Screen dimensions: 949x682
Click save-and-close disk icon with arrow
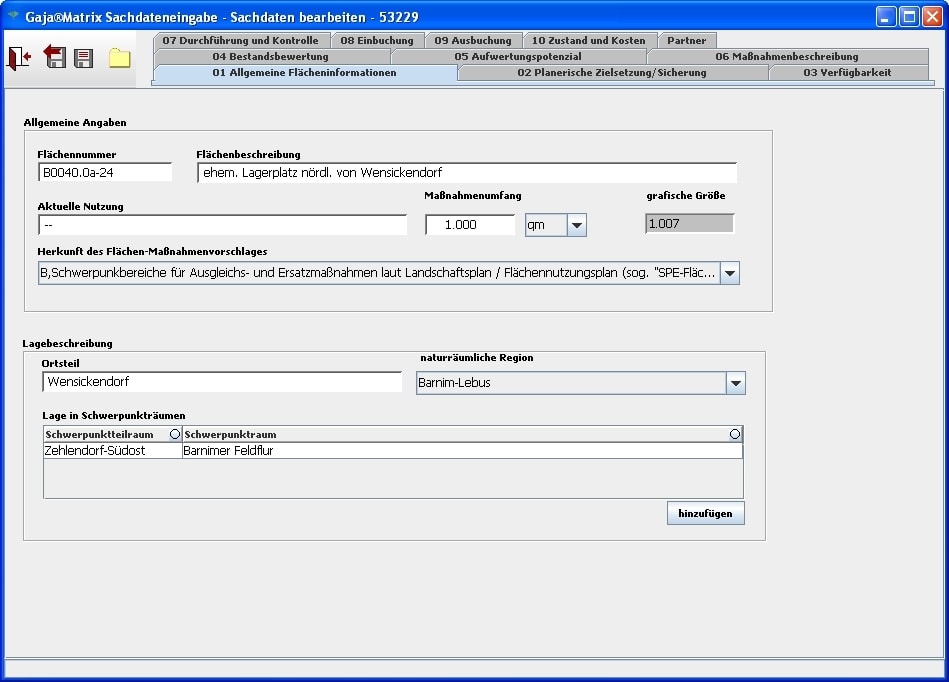[54, 58]
